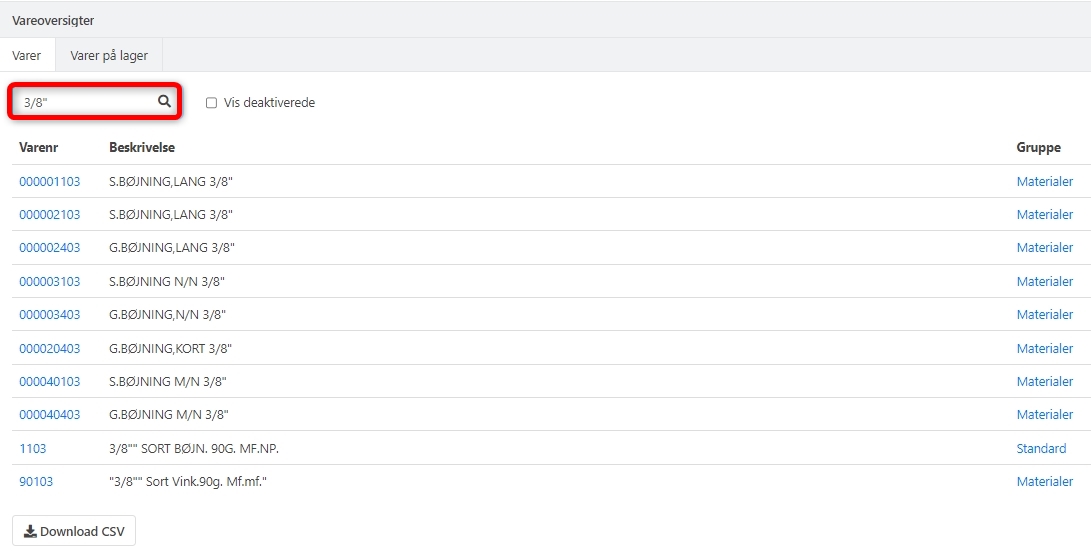This screenshot has width=1091, height=553.
Task: Open item number 000002403
Action: tap(50, 248)
